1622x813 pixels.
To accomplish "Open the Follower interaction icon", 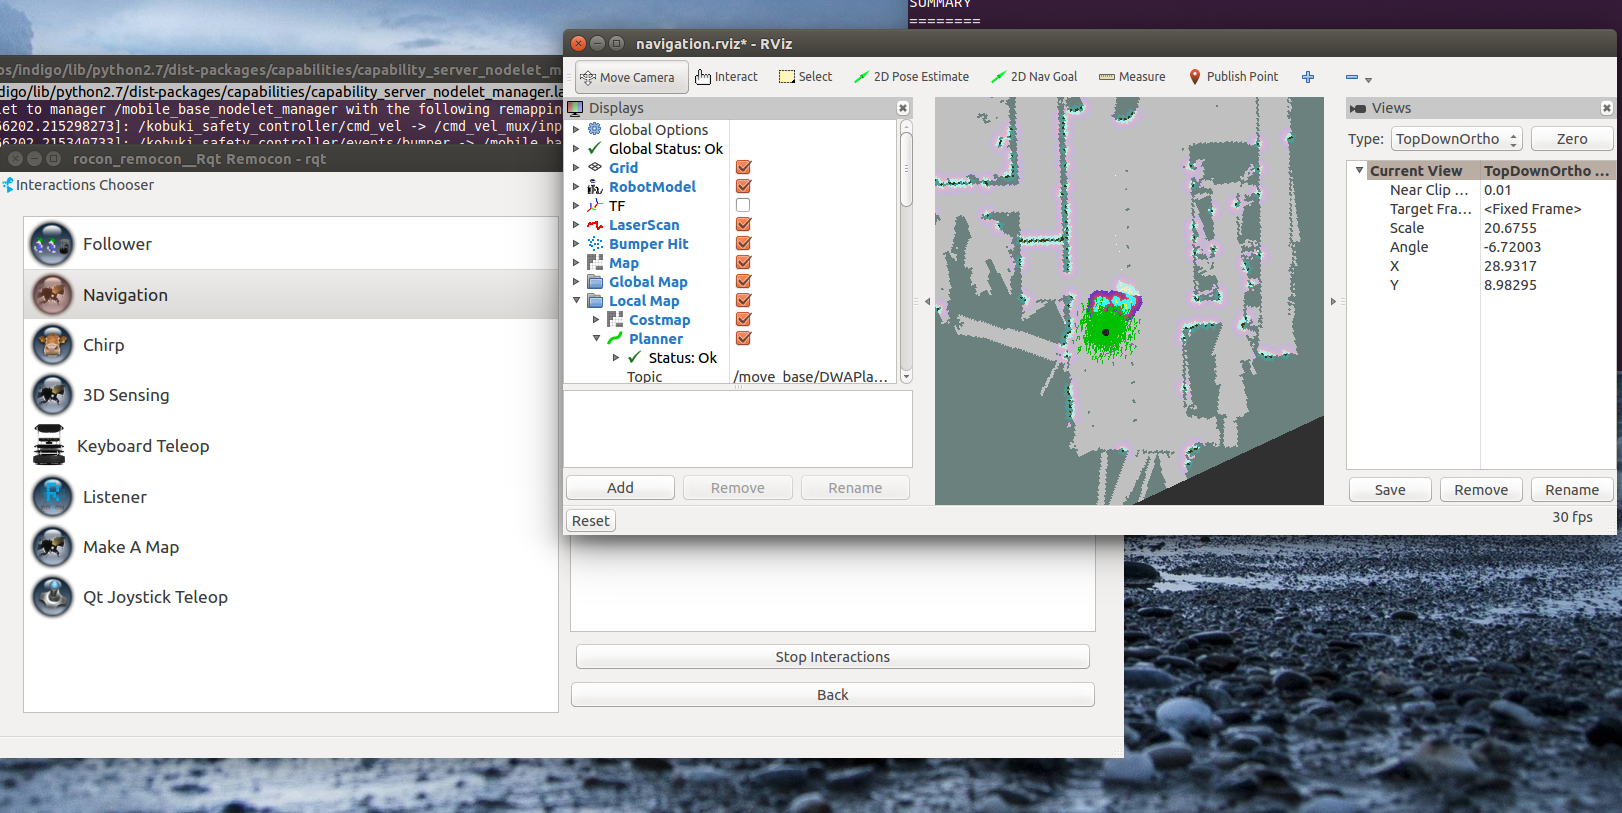I will pyautogui.click(x=52, y=244).
